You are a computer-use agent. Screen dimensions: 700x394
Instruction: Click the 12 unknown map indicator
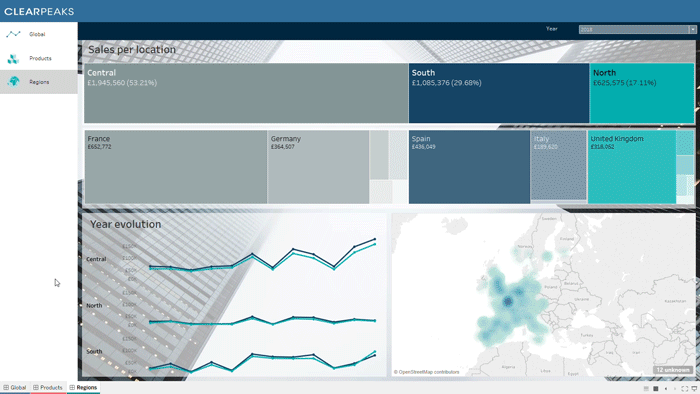673,370
